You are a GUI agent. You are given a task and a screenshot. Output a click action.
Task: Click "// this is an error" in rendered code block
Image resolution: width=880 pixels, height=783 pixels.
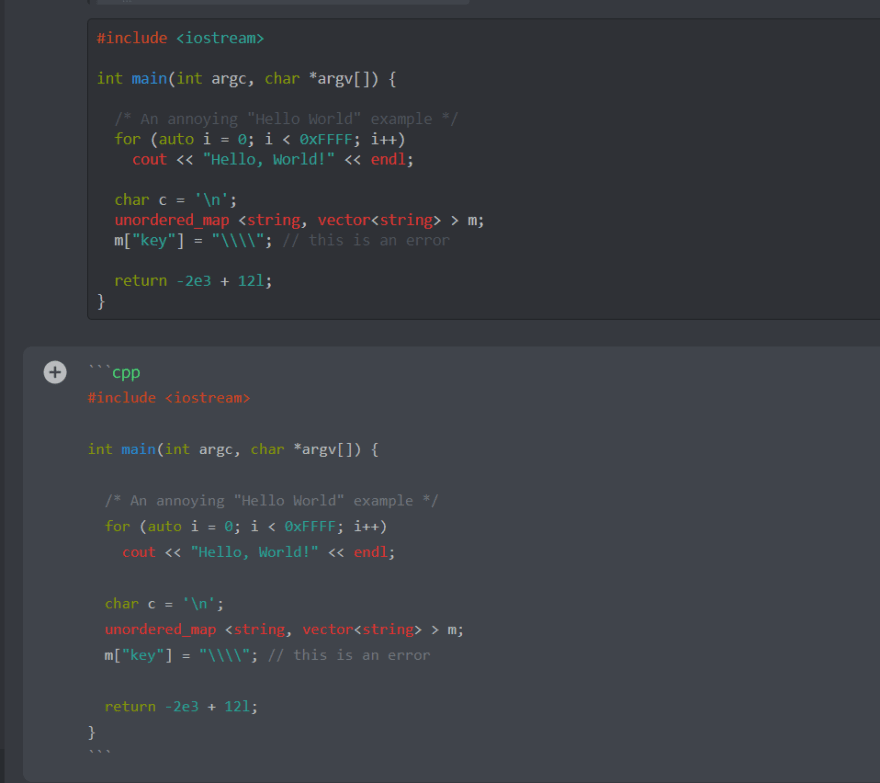click(x=366, y=240)
